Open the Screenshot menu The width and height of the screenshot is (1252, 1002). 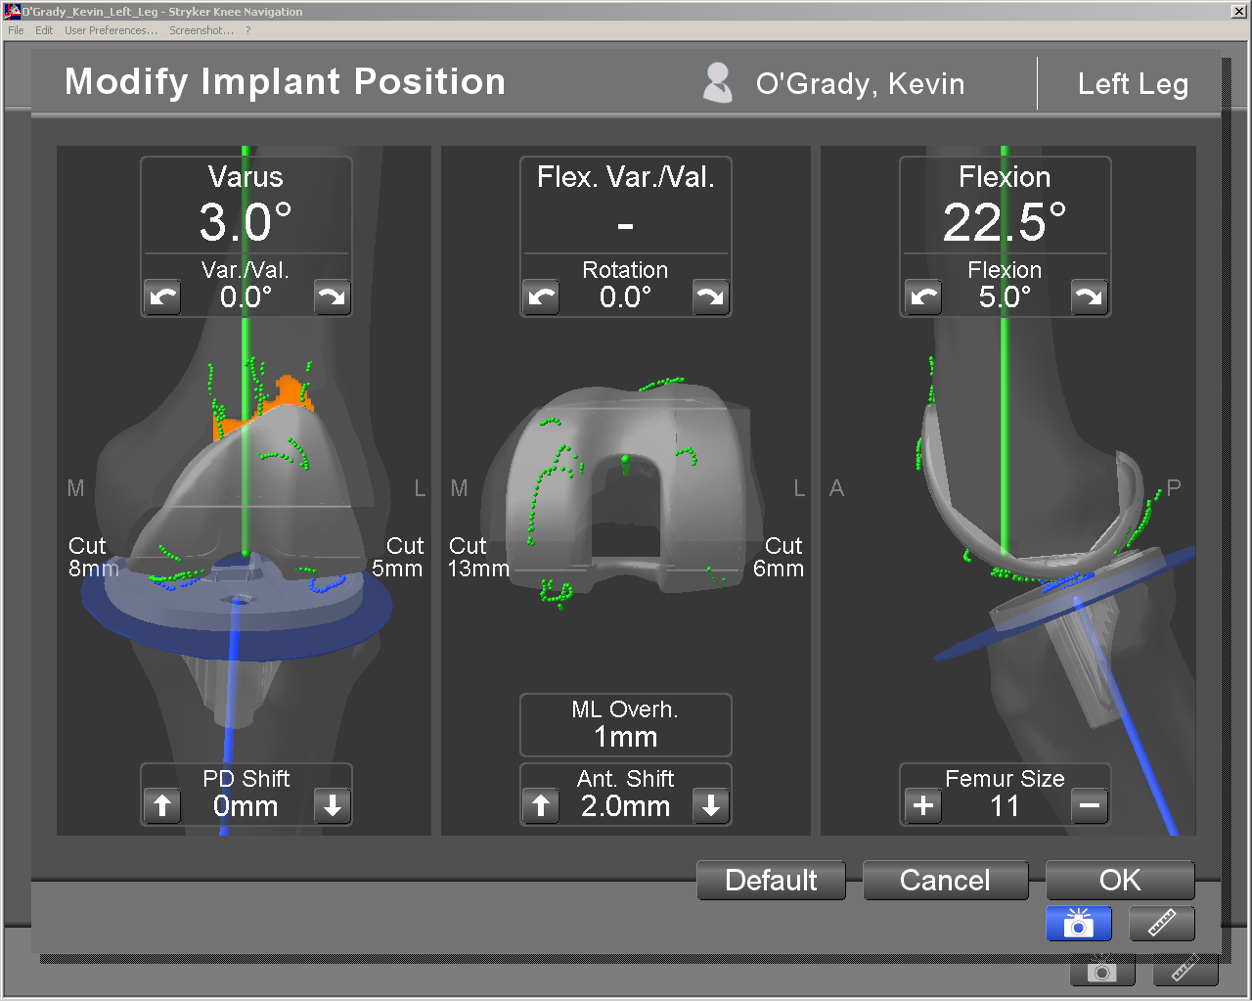coord(201,31)
